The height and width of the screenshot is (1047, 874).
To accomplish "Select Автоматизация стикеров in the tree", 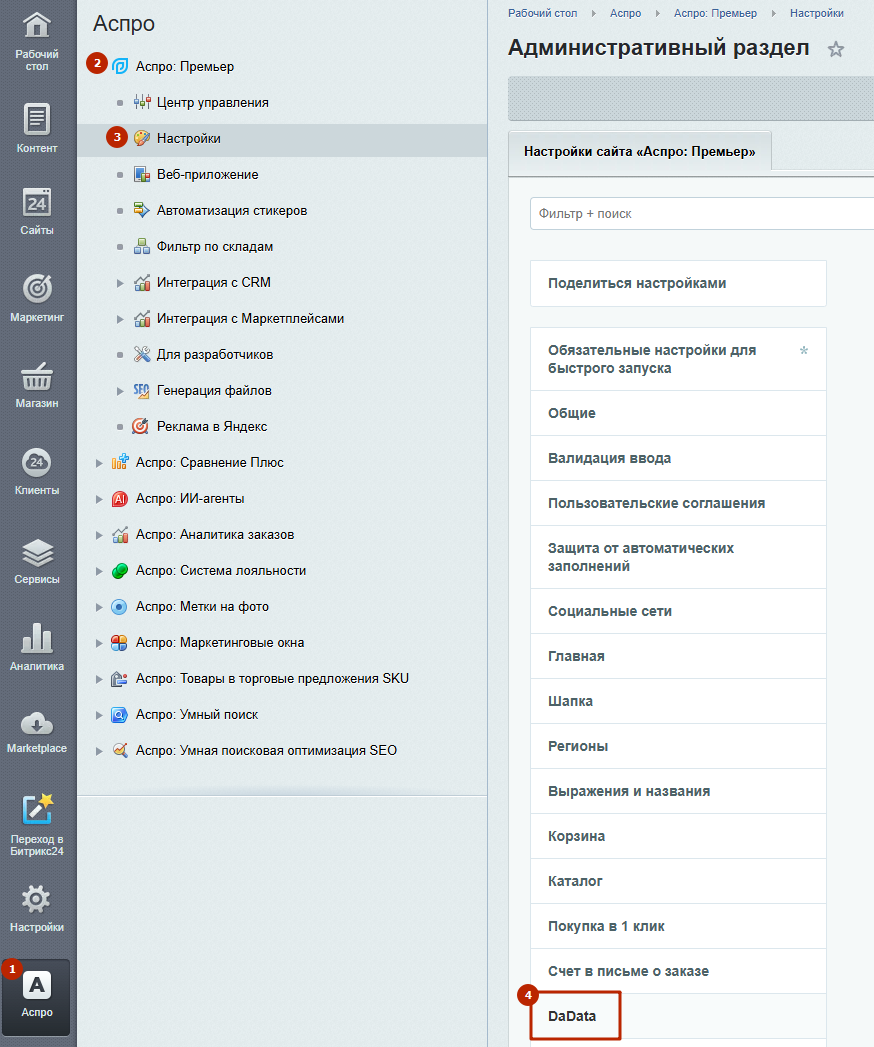I will click(x=232, y=210).
